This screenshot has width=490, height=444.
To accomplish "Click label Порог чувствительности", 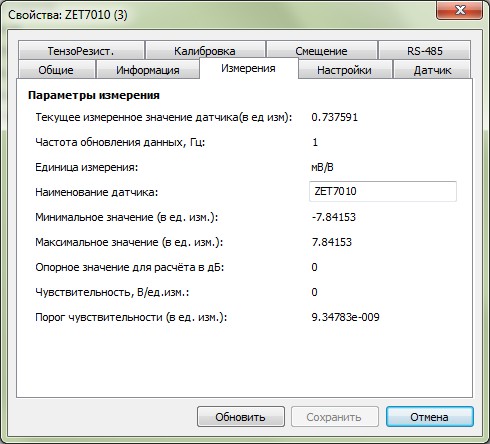I will pyautogui.click(x=131, y=317).
